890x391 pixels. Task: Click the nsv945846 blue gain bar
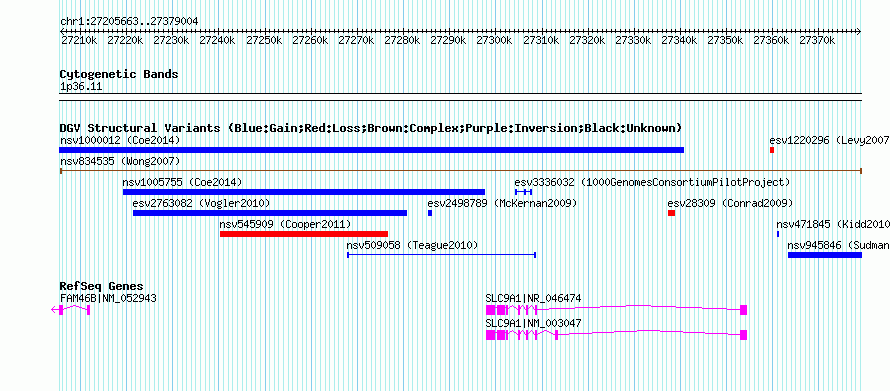[825, 255]
